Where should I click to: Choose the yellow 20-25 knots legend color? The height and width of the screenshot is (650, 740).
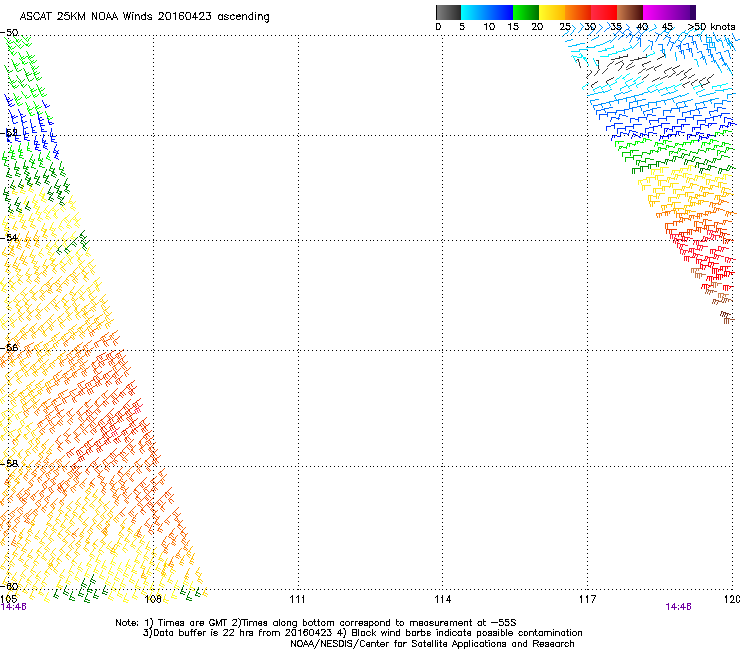552,12
